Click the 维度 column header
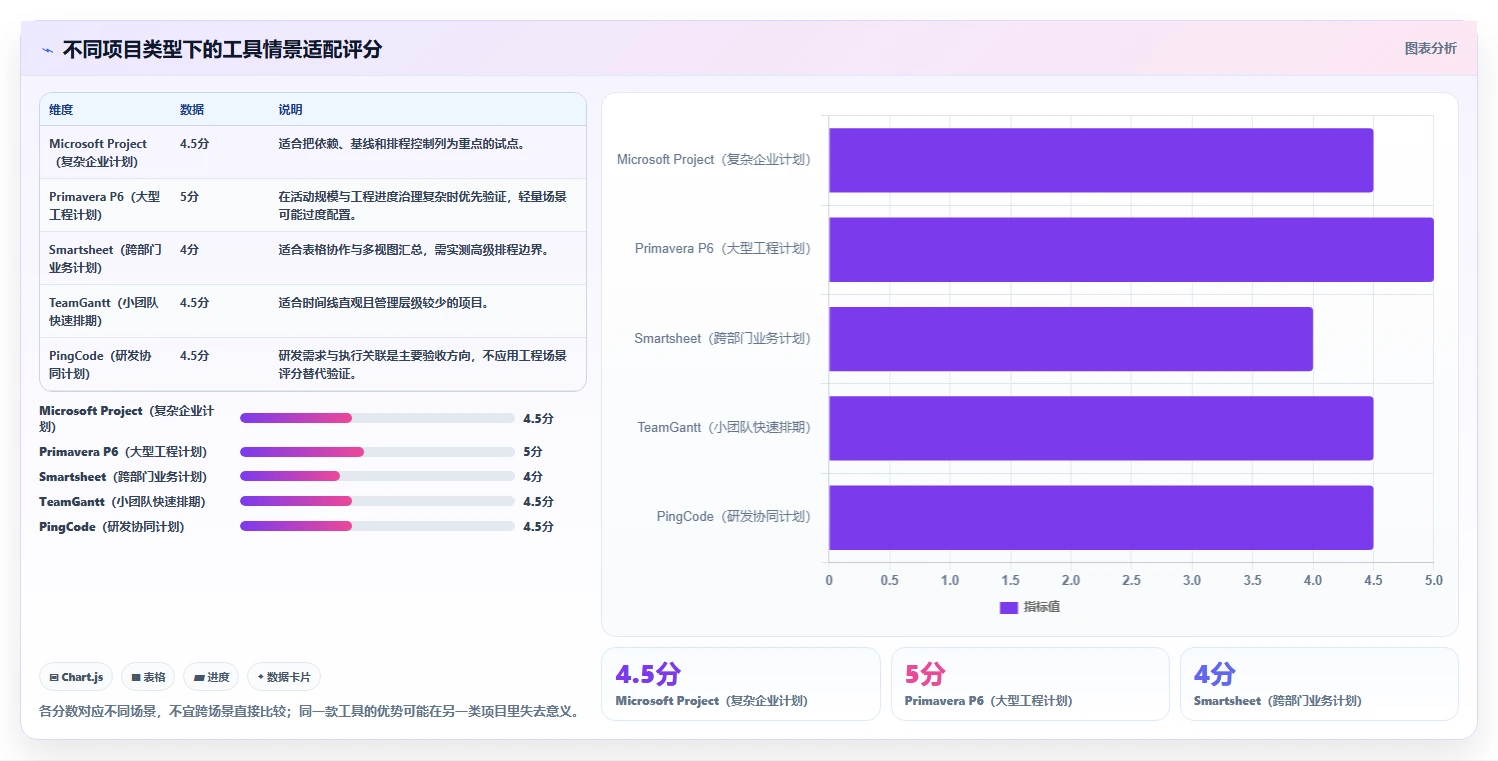The width and height of the screenshot is (1498, 761). point(61,110)
